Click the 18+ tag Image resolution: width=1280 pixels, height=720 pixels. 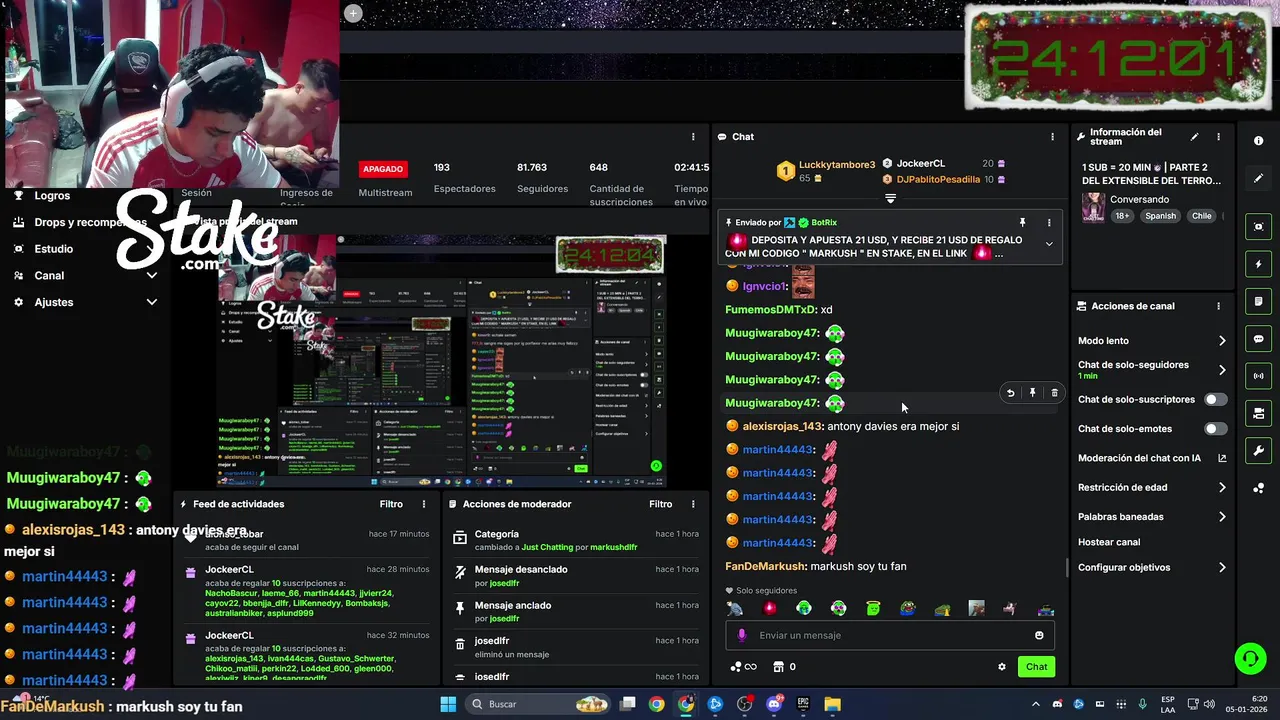[1122, 216]
